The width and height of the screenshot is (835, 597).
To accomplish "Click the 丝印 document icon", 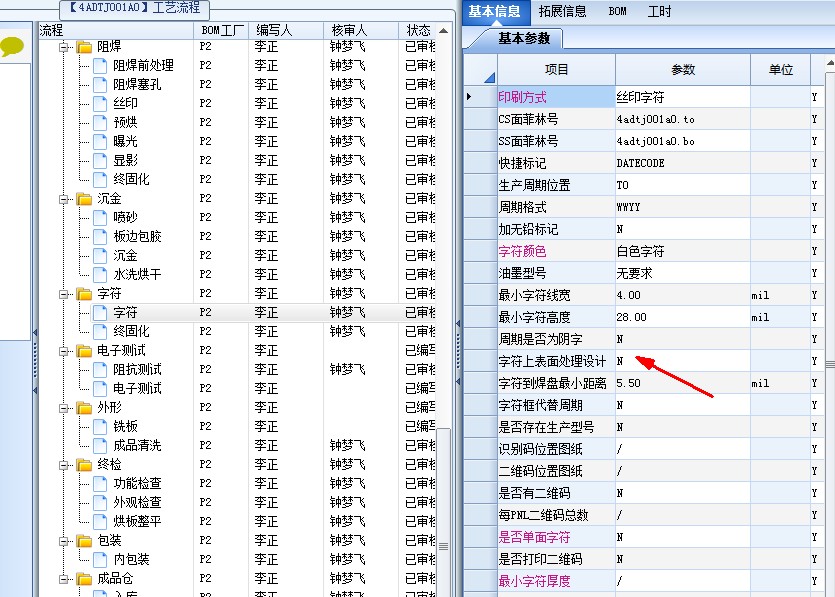I will point(100,103).
